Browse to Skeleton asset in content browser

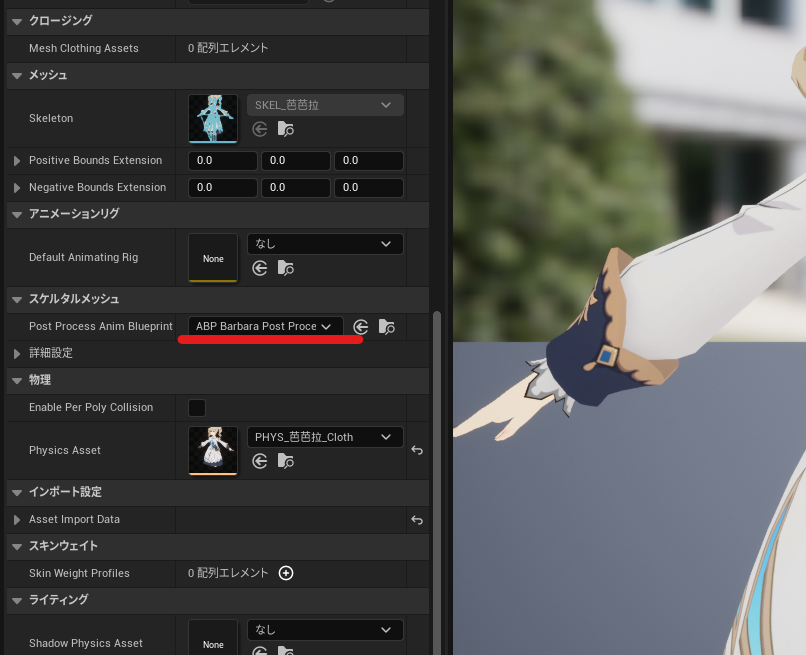pos(285,129)
